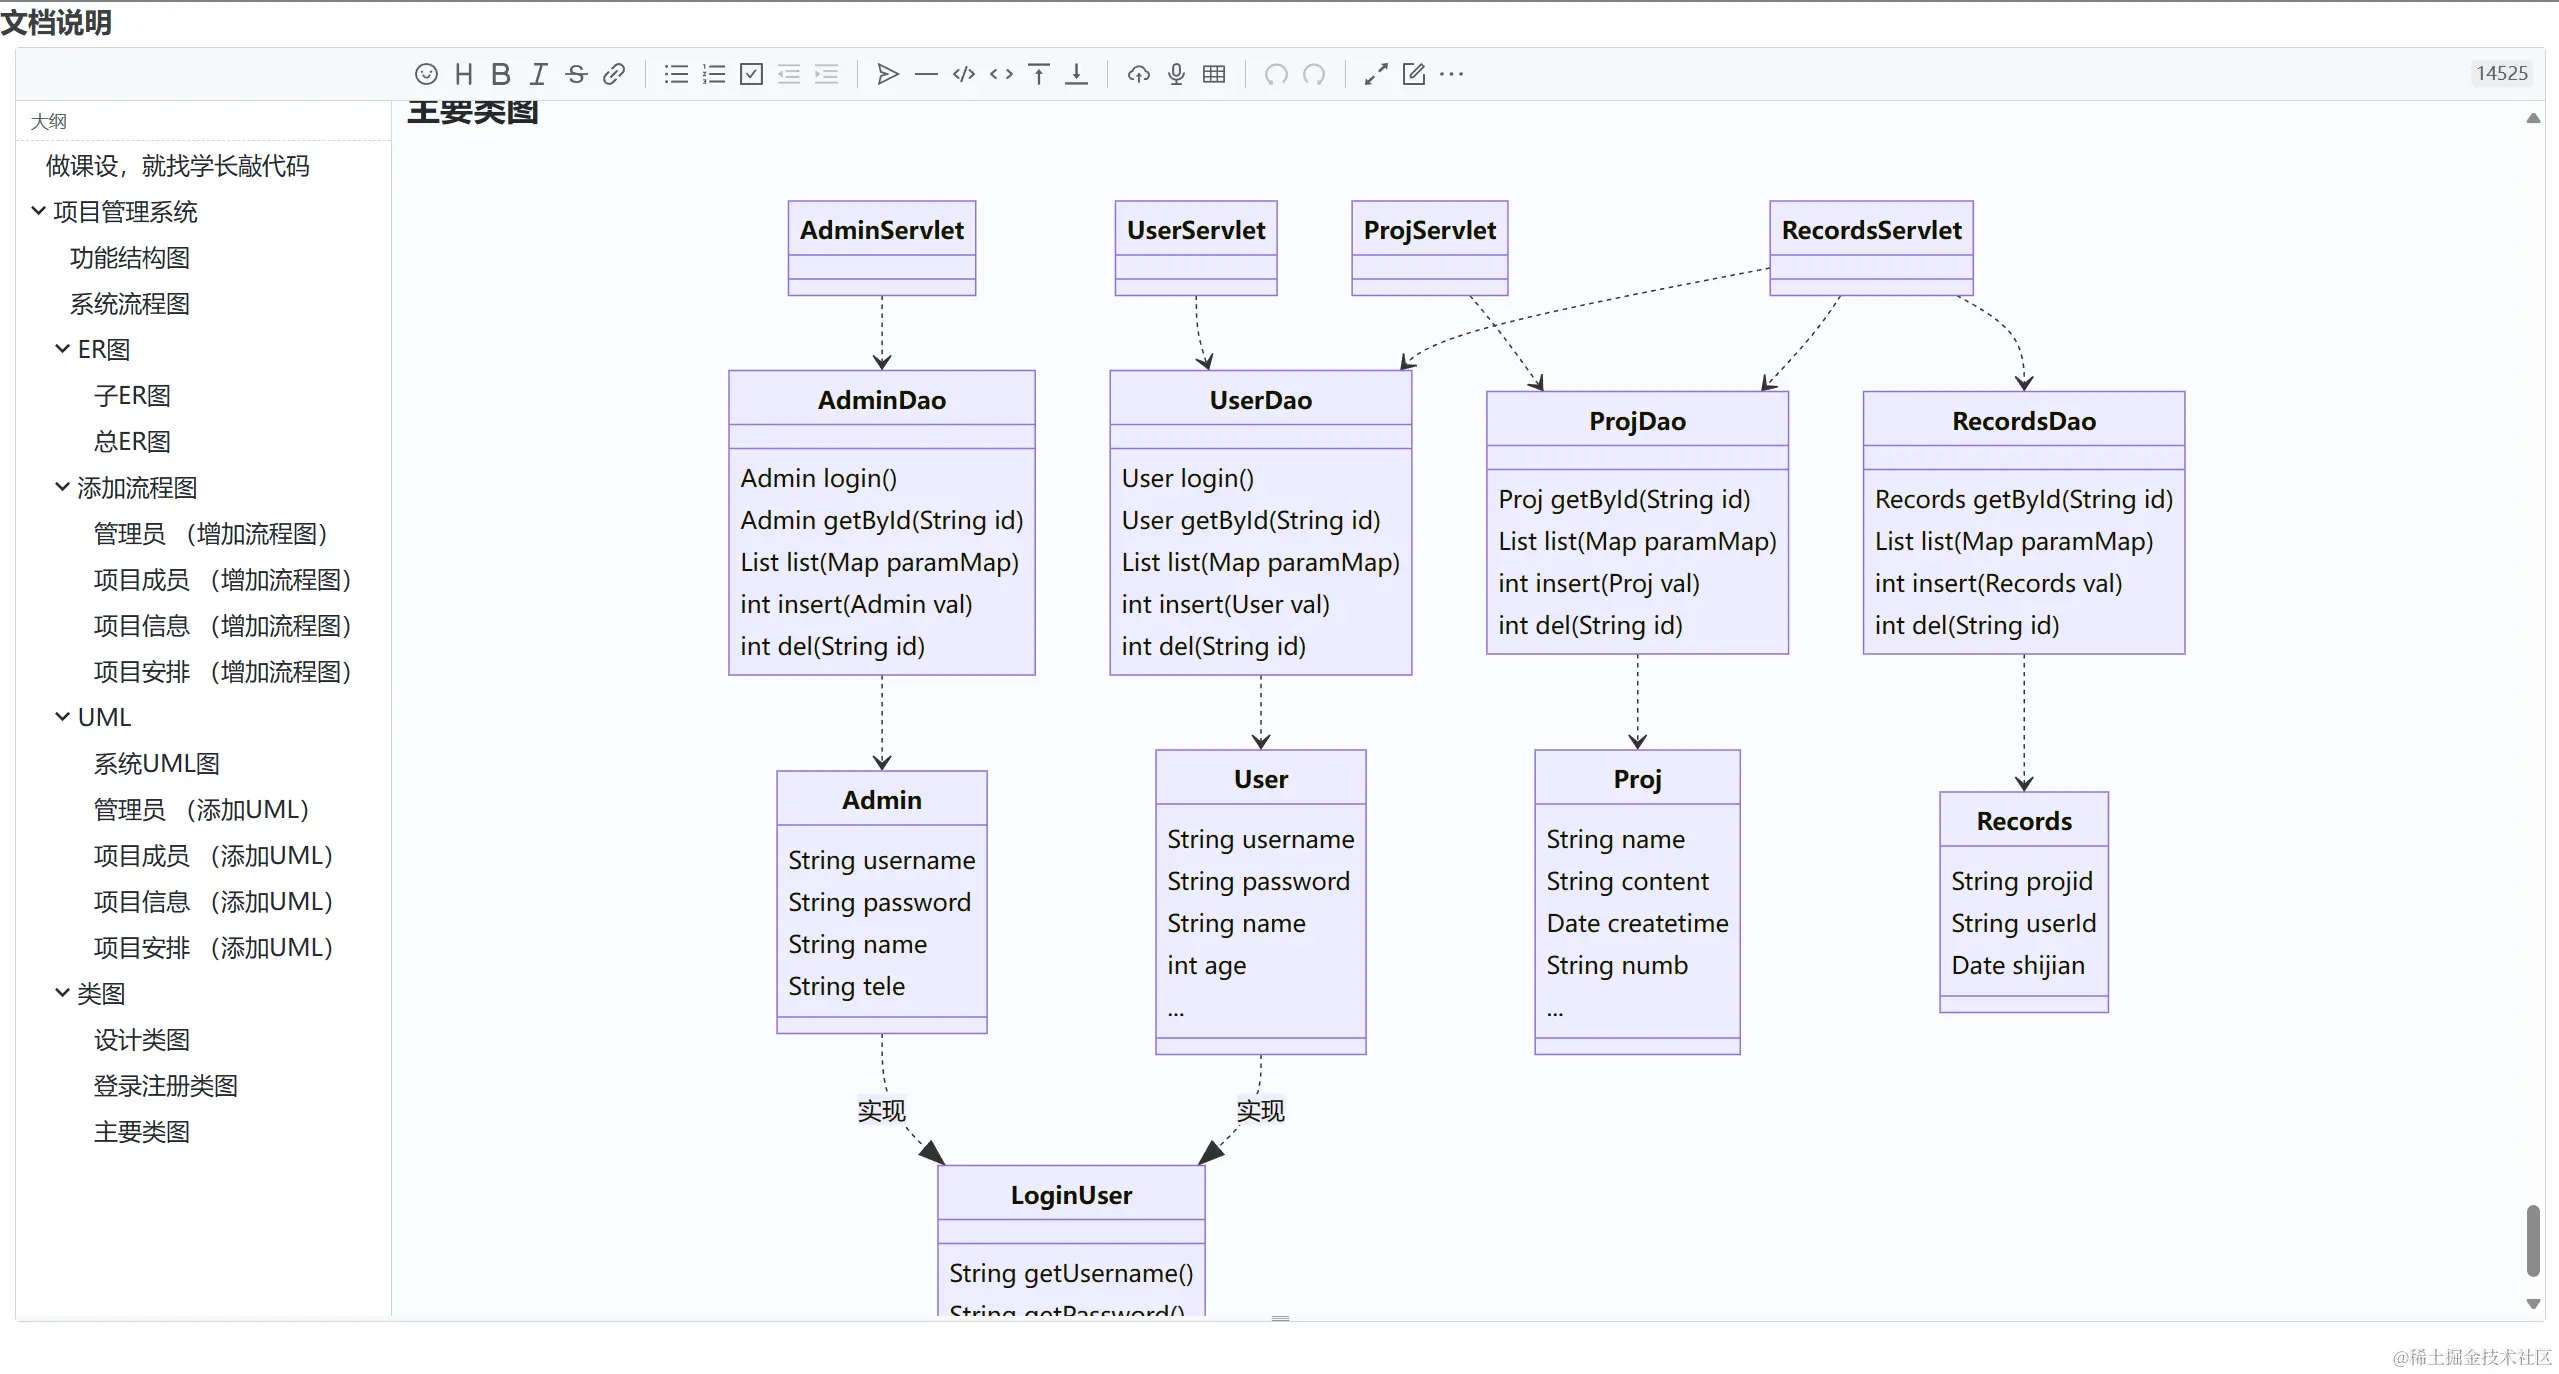2559x1374 pixels.
Task: Open the emoji picker icon
Action: (426, 74)
